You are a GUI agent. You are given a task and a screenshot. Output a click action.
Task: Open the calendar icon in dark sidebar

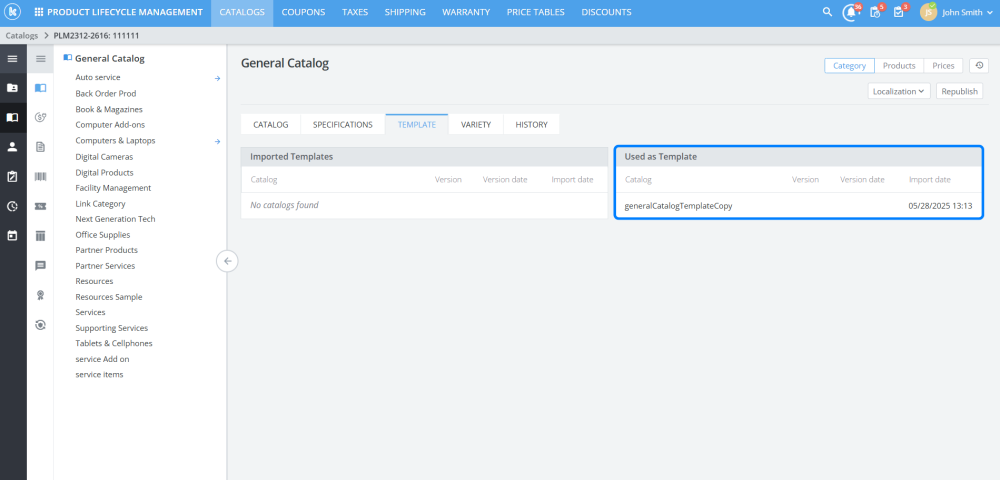tap(12, 235)
